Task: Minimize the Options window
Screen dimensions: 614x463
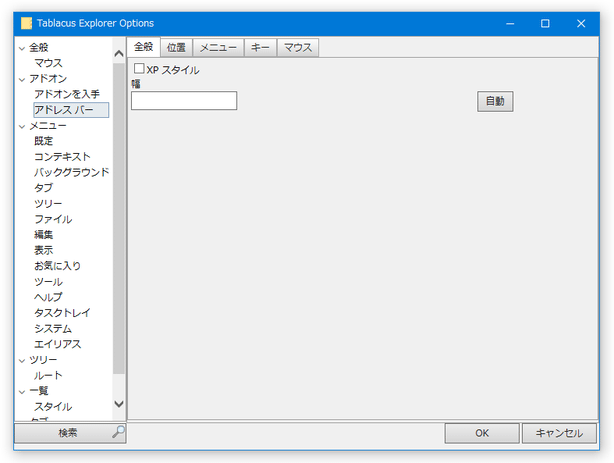Action: [x=510, y=24]
